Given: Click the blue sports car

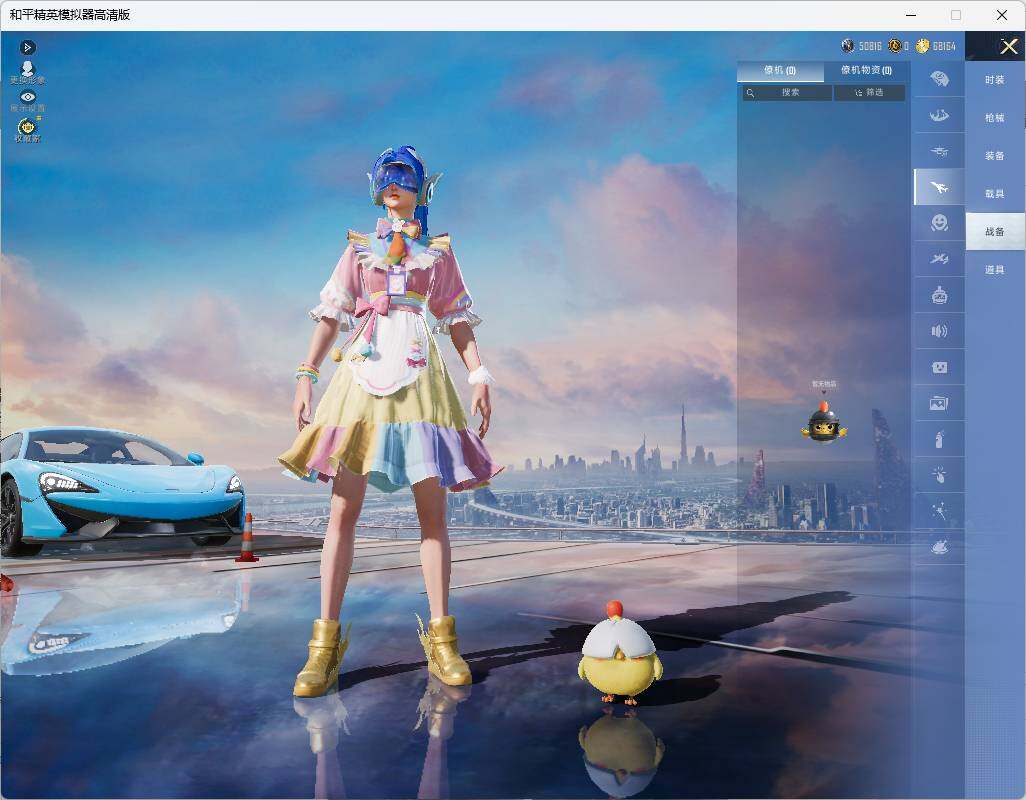Looking at the screenshot, I should [122, 491].
